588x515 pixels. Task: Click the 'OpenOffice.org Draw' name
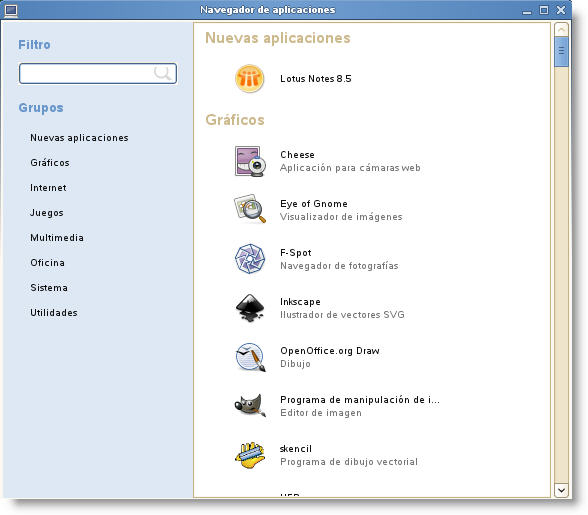point(330,351)
